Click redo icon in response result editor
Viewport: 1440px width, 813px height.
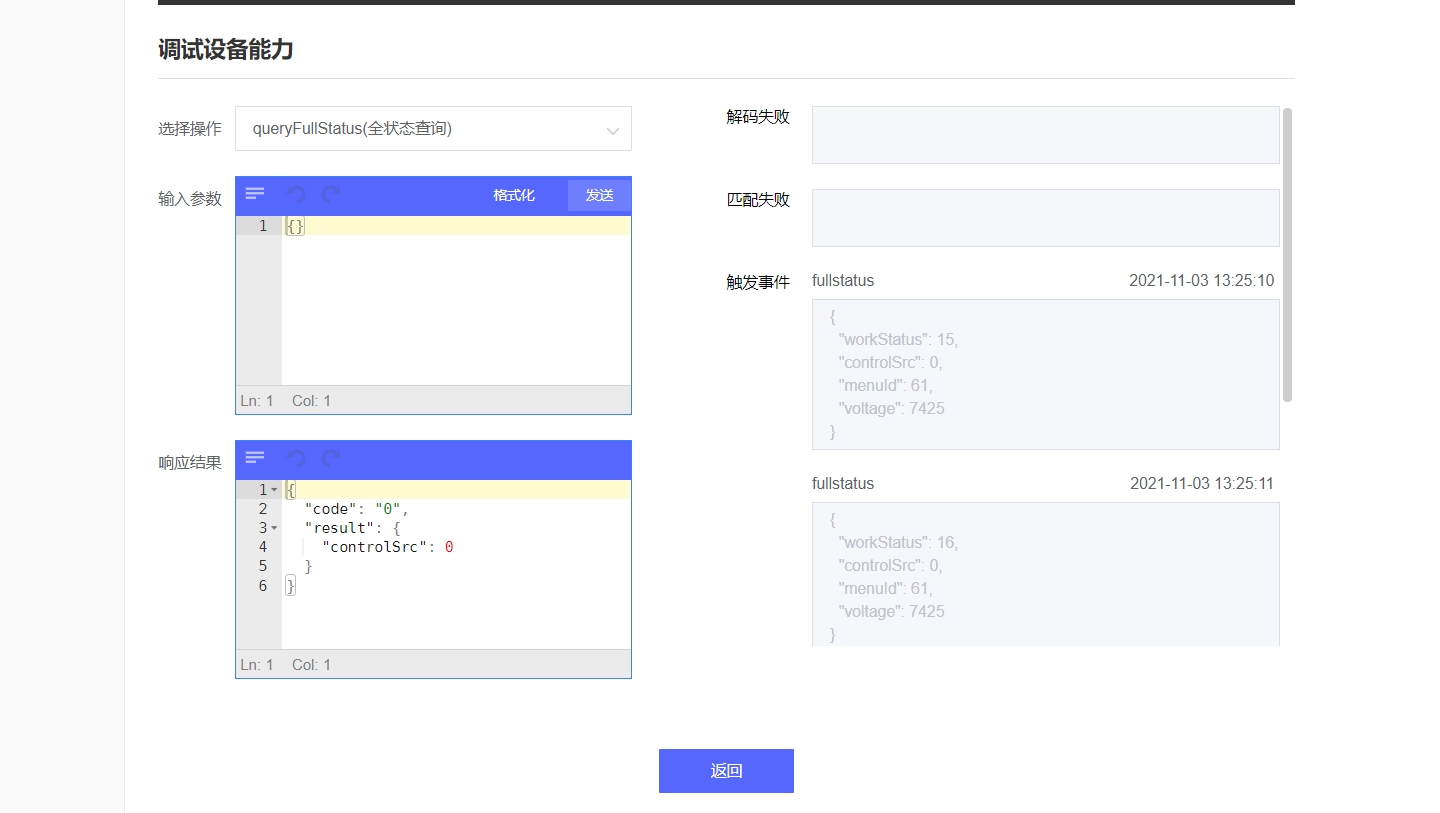coord(331,458)
